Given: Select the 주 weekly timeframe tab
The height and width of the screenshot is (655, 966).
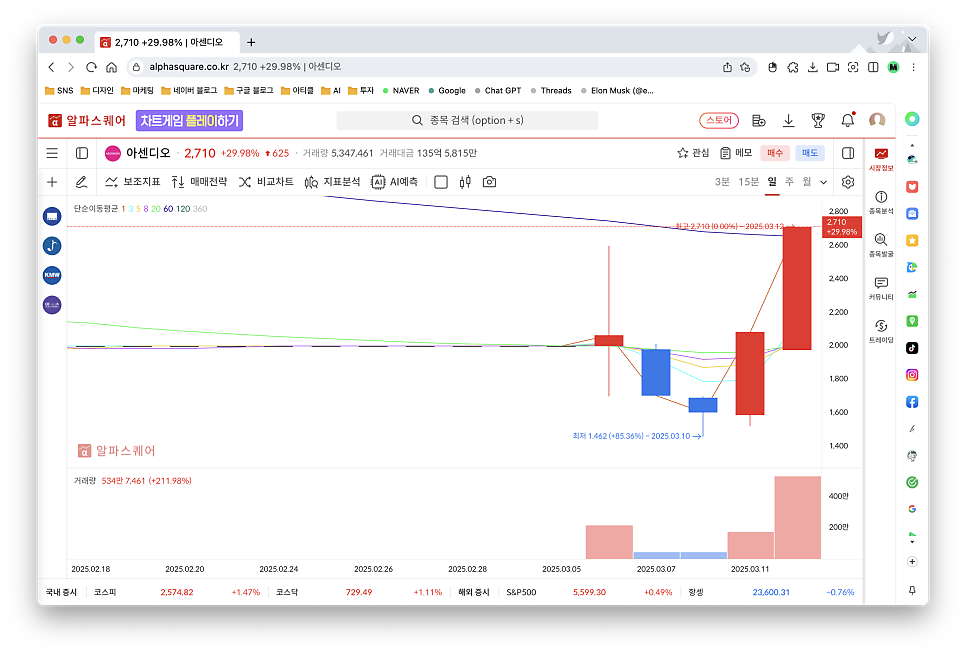Looking at the screenshot, I should coord(789,182).
